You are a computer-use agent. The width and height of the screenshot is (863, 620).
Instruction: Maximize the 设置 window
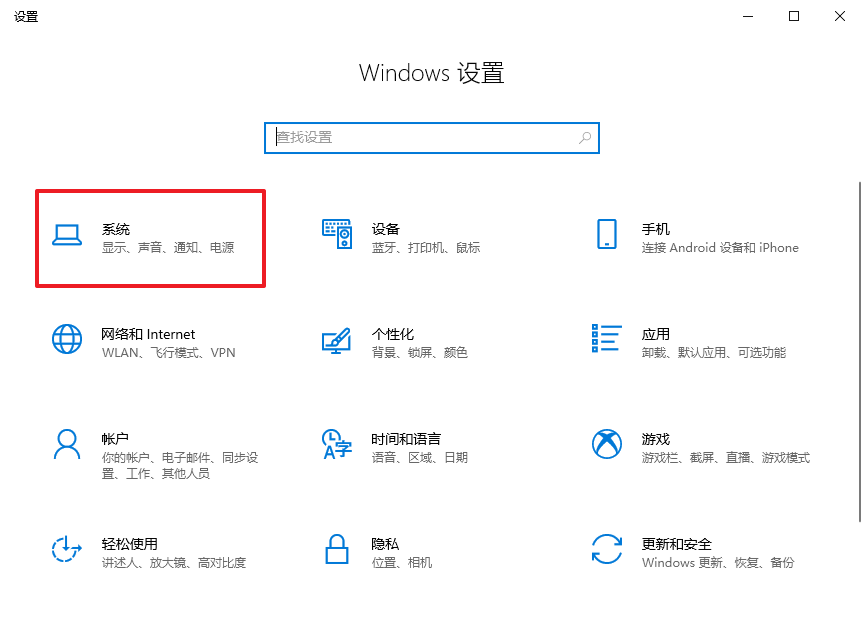(x=793, y=16)
